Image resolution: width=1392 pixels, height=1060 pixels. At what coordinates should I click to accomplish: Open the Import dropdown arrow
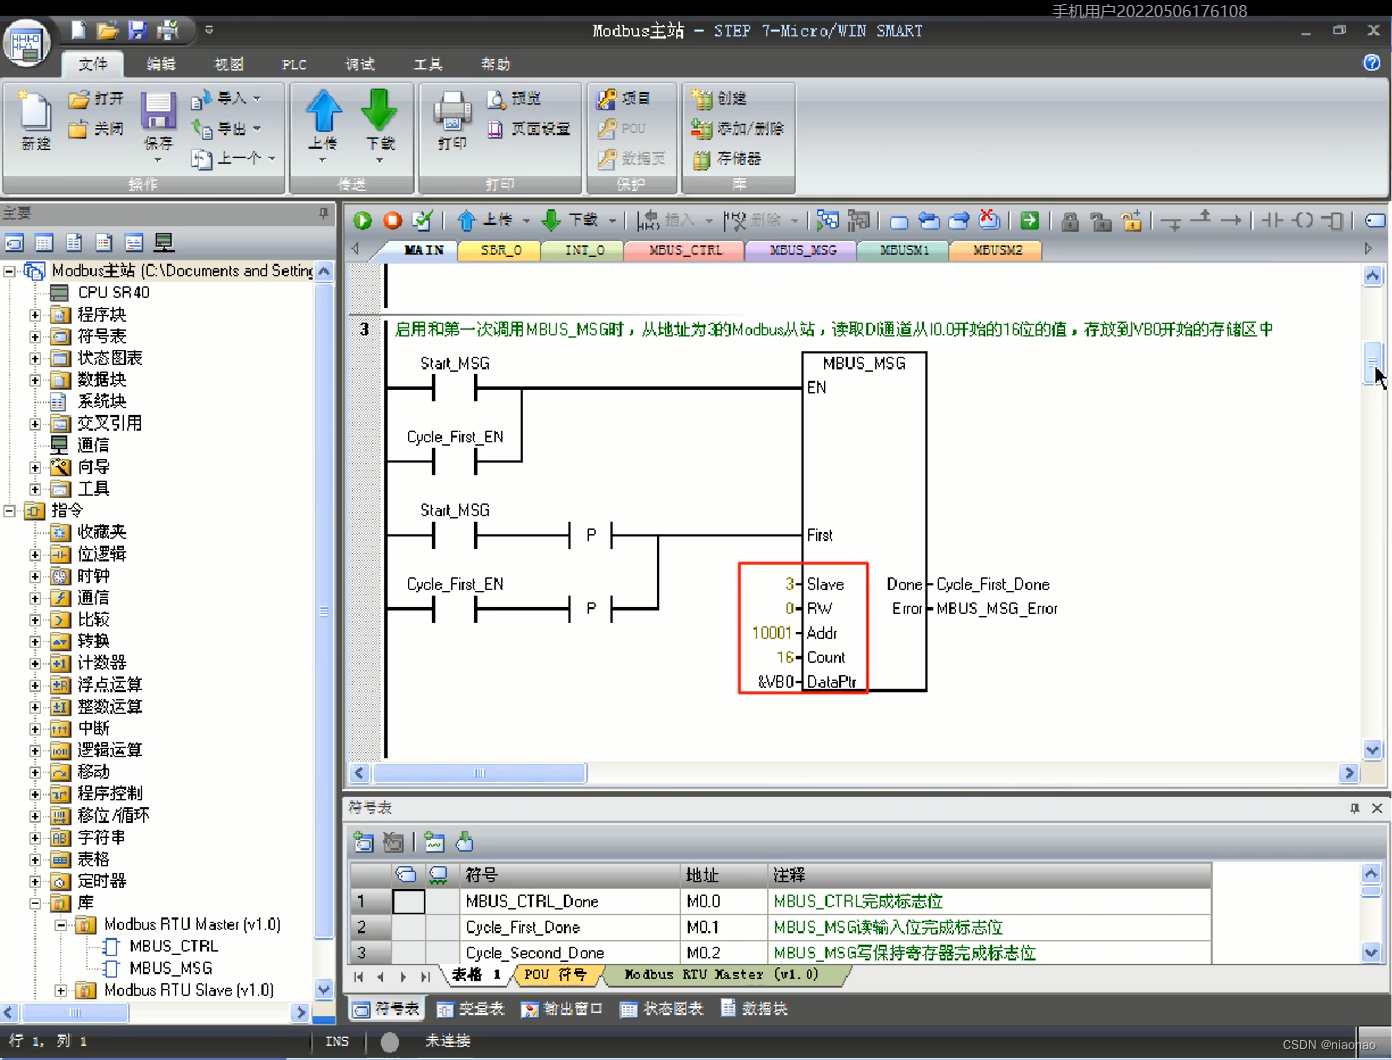[257, 99]
